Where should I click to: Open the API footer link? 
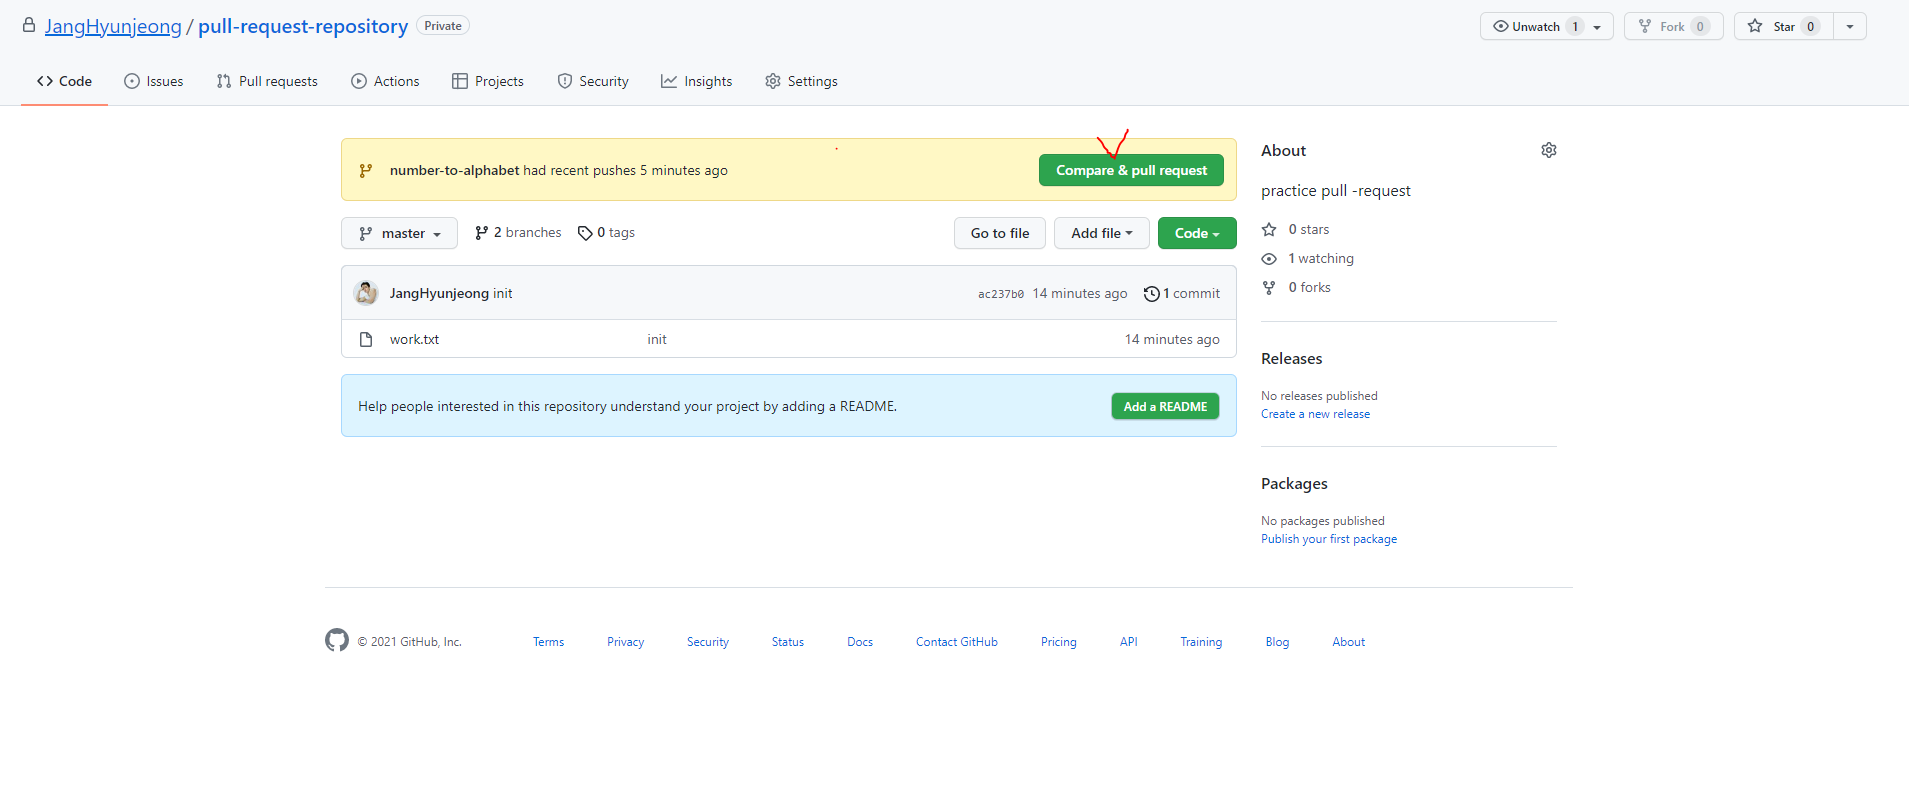(1128, 642)
